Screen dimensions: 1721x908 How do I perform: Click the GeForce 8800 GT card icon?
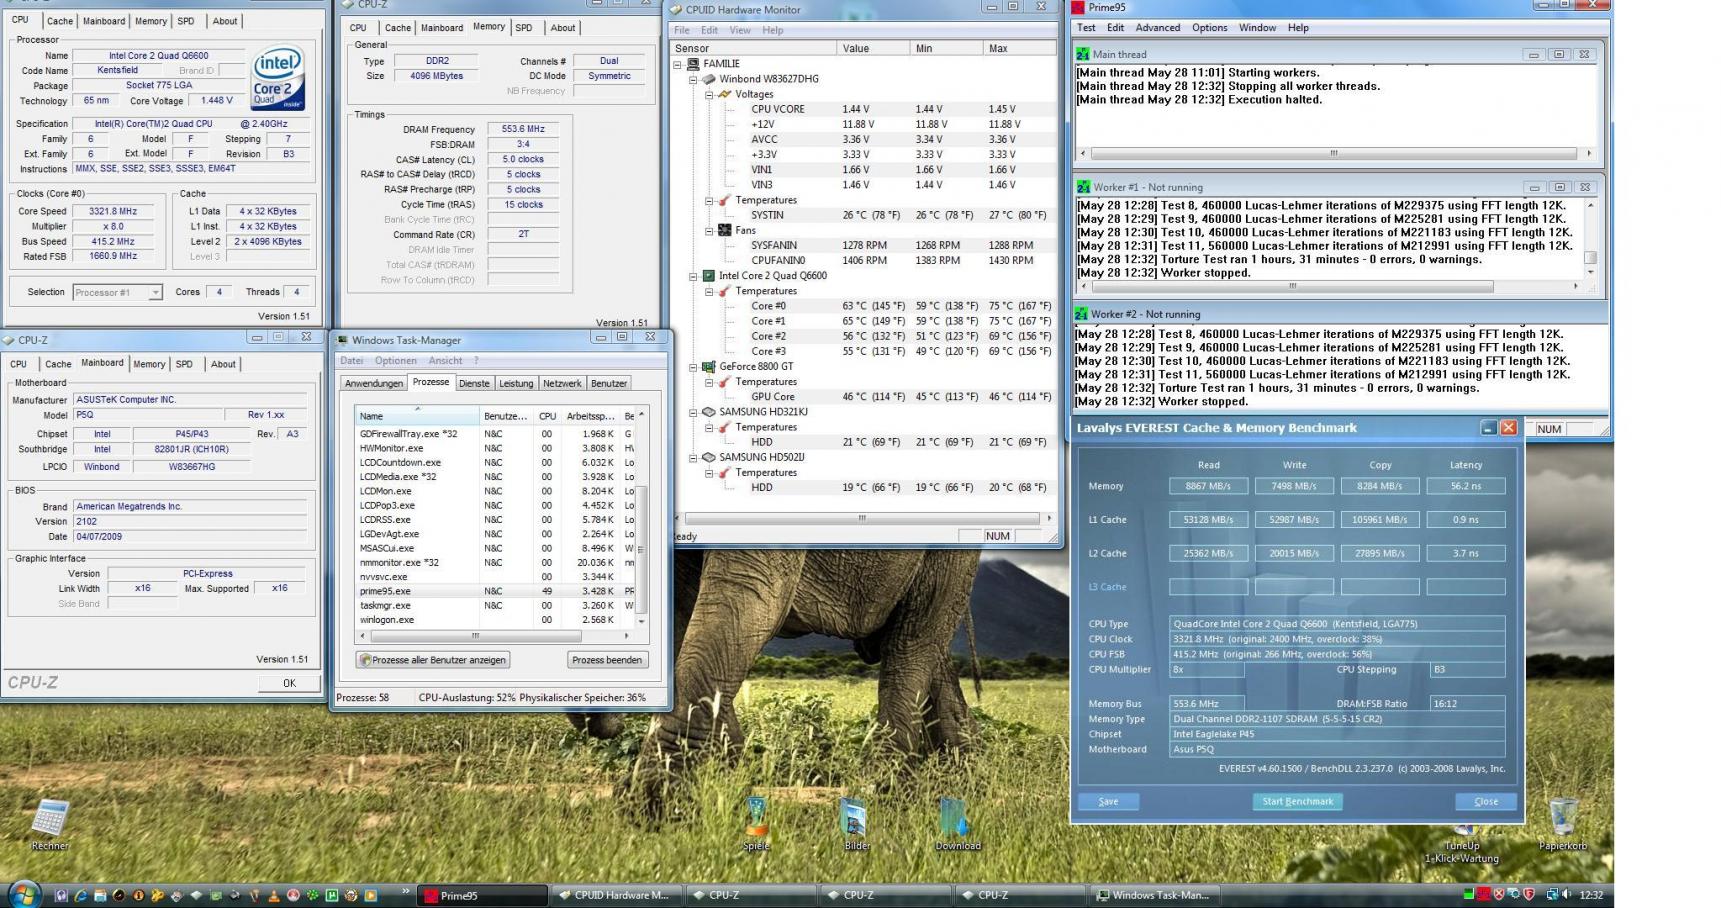pos(709,367)
